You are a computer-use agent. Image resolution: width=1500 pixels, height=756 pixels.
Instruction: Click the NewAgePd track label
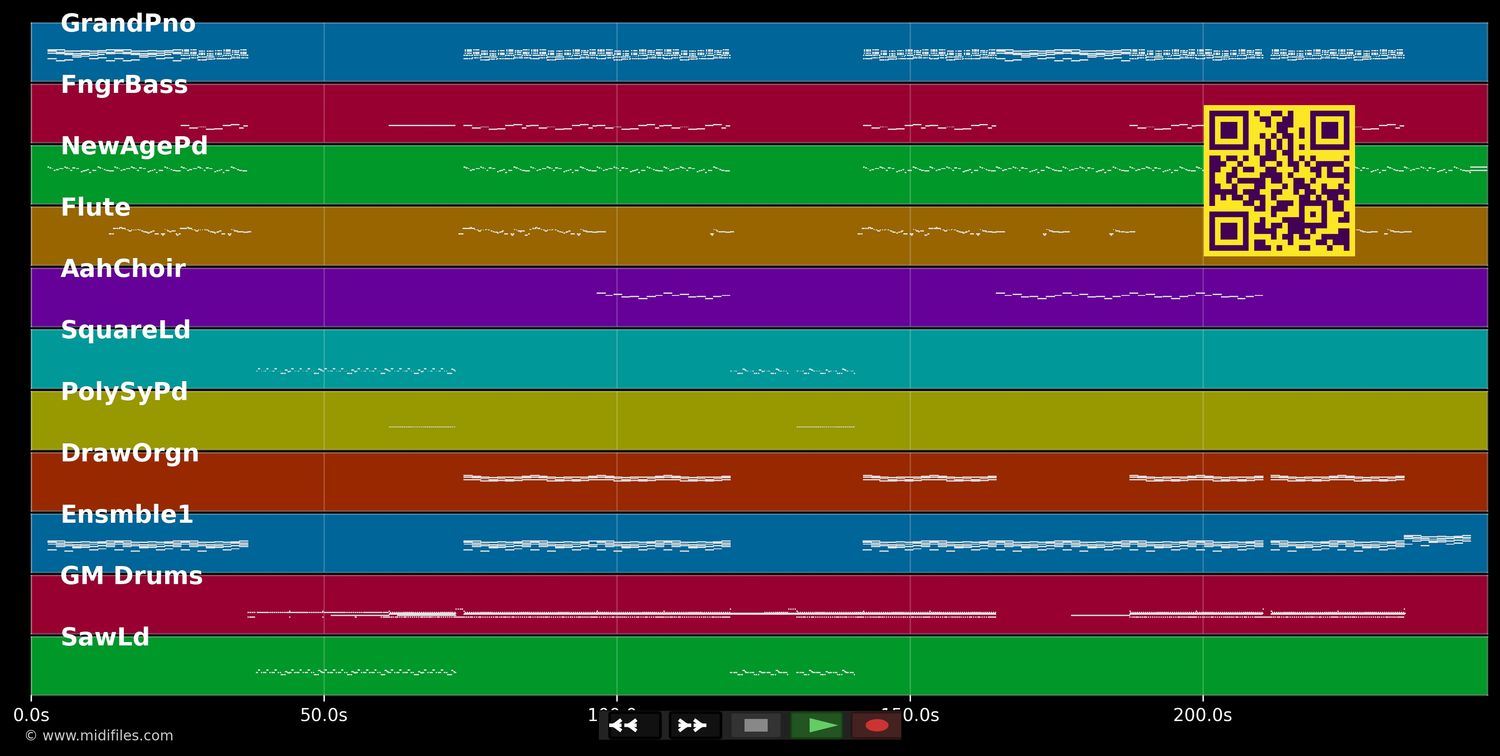click(x=134, y=147)
